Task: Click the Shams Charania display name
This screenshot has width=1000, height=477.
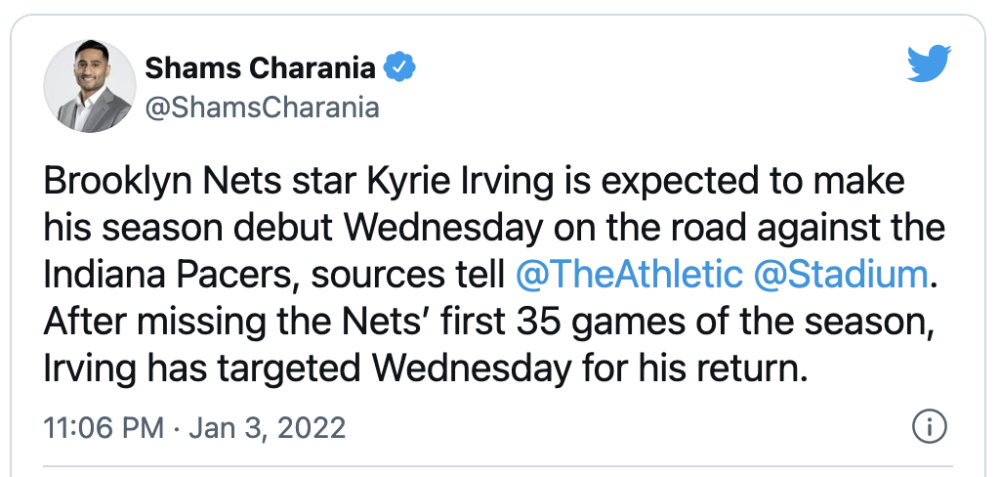Action: pos(261,68)
